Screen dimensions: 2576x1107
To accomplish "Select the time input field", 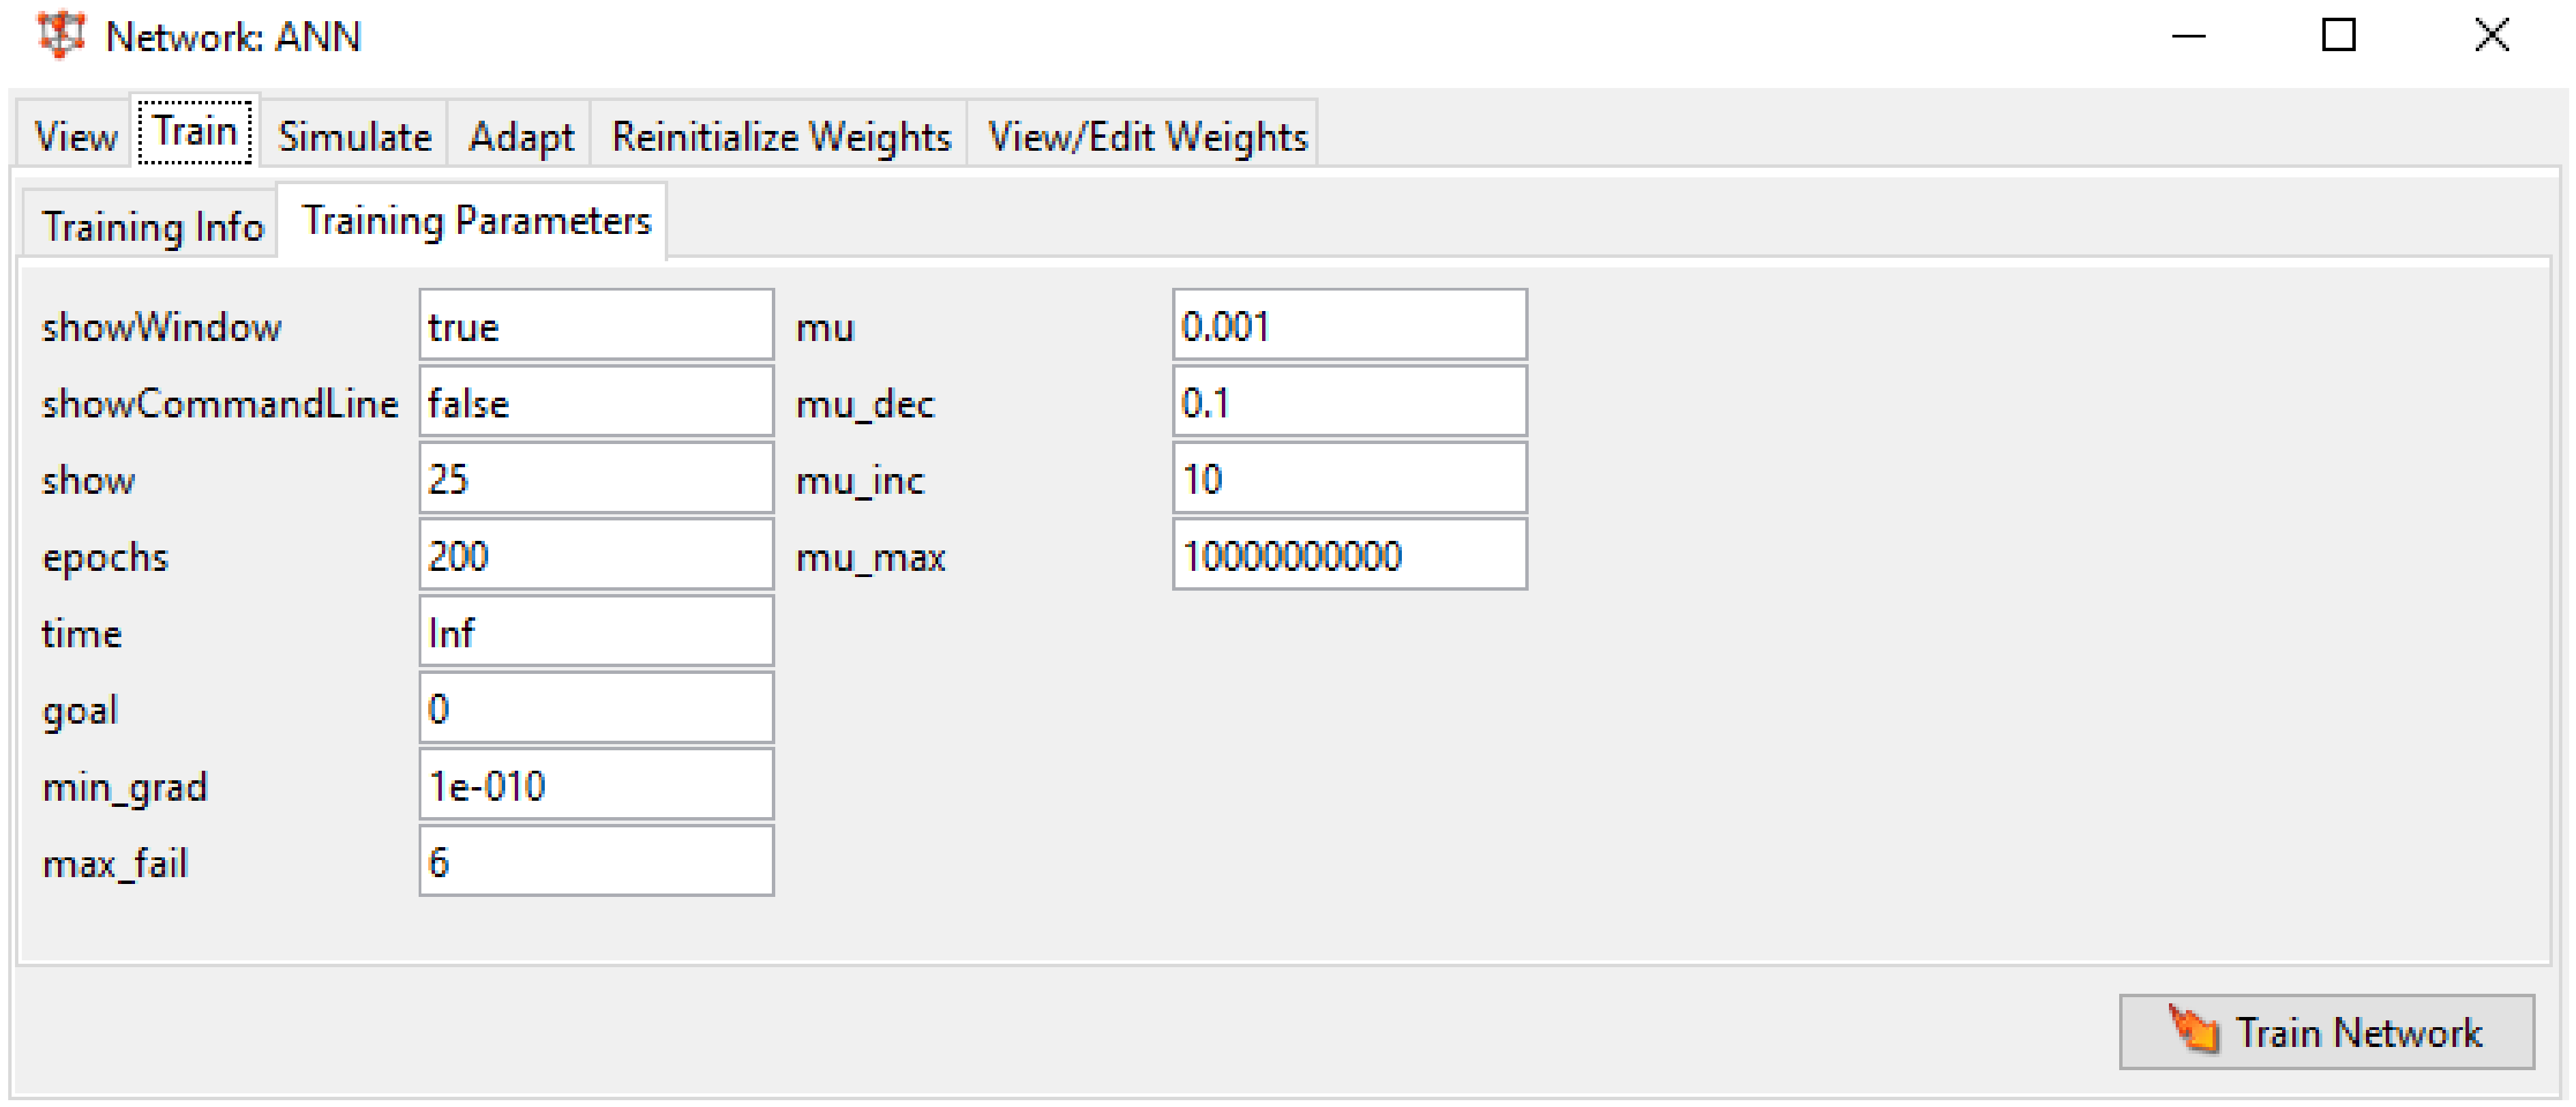I will [x=596, y=632].
